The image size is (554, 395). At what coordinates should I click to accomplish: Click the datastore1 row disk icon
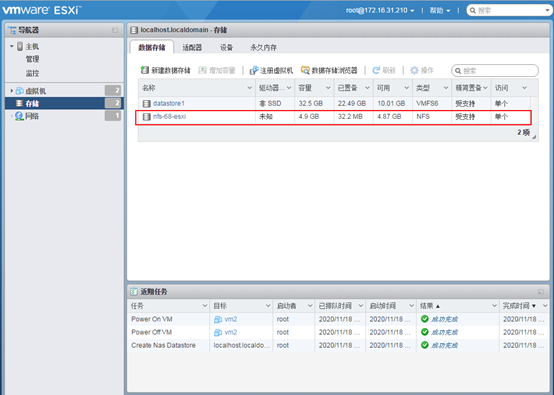(x=146, y=104)
